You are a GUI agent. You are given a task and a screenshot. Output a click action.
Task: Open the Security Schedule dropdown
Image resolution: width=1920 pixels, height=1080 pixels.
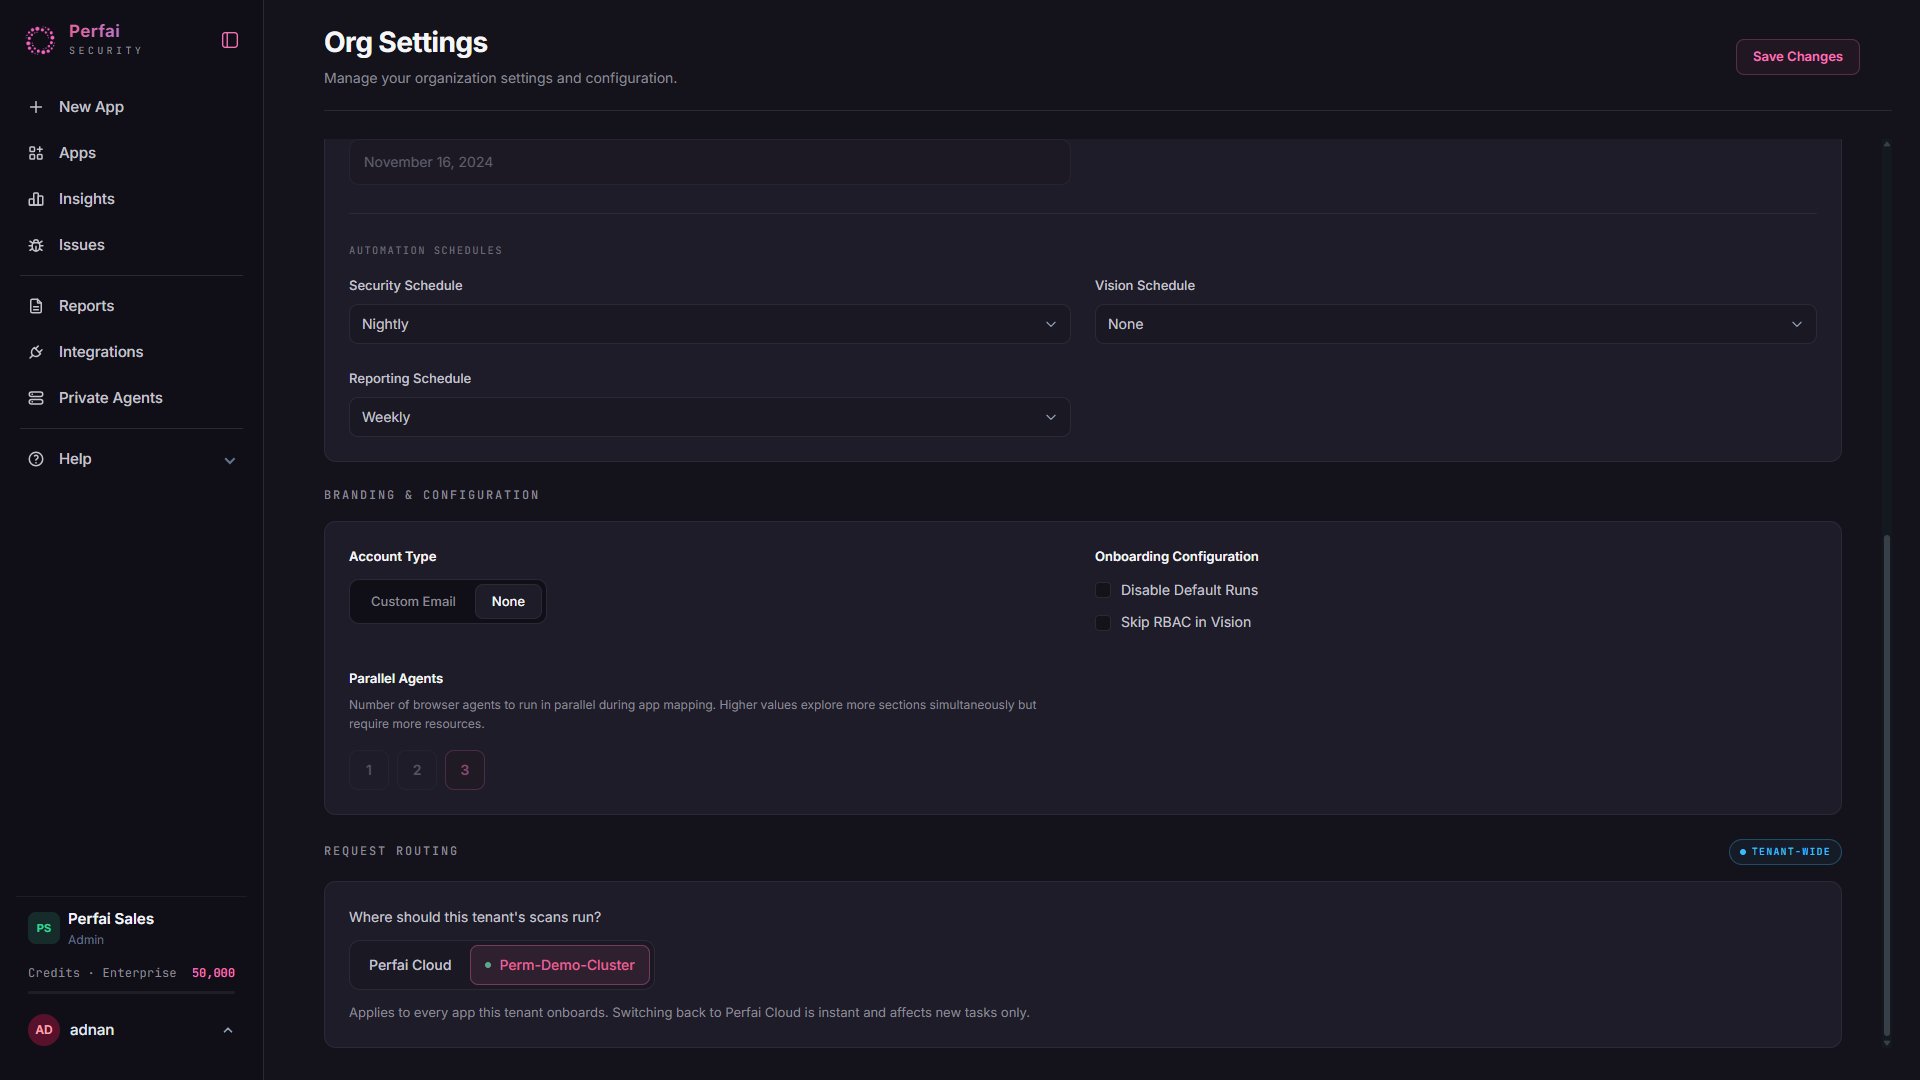709,324
